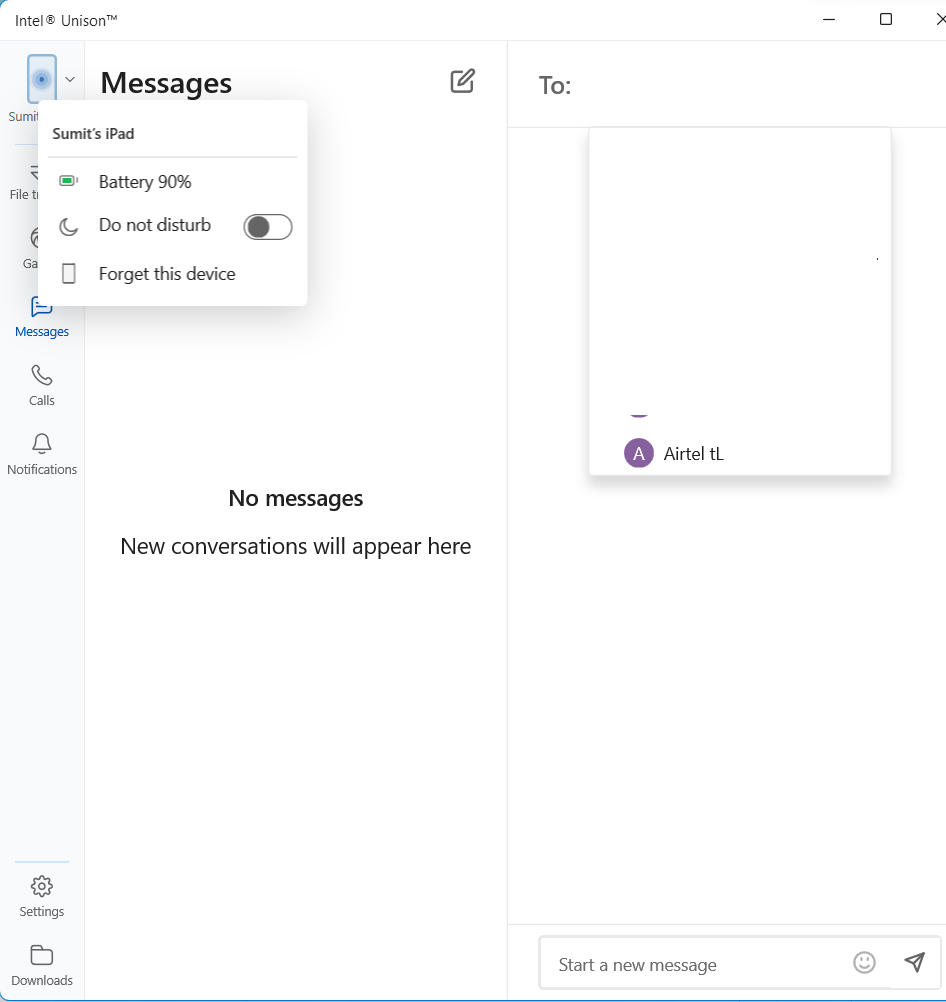This screenshot has width=946, height=1002.
Task: Open the Notifications tab
Action: point(42,454)
